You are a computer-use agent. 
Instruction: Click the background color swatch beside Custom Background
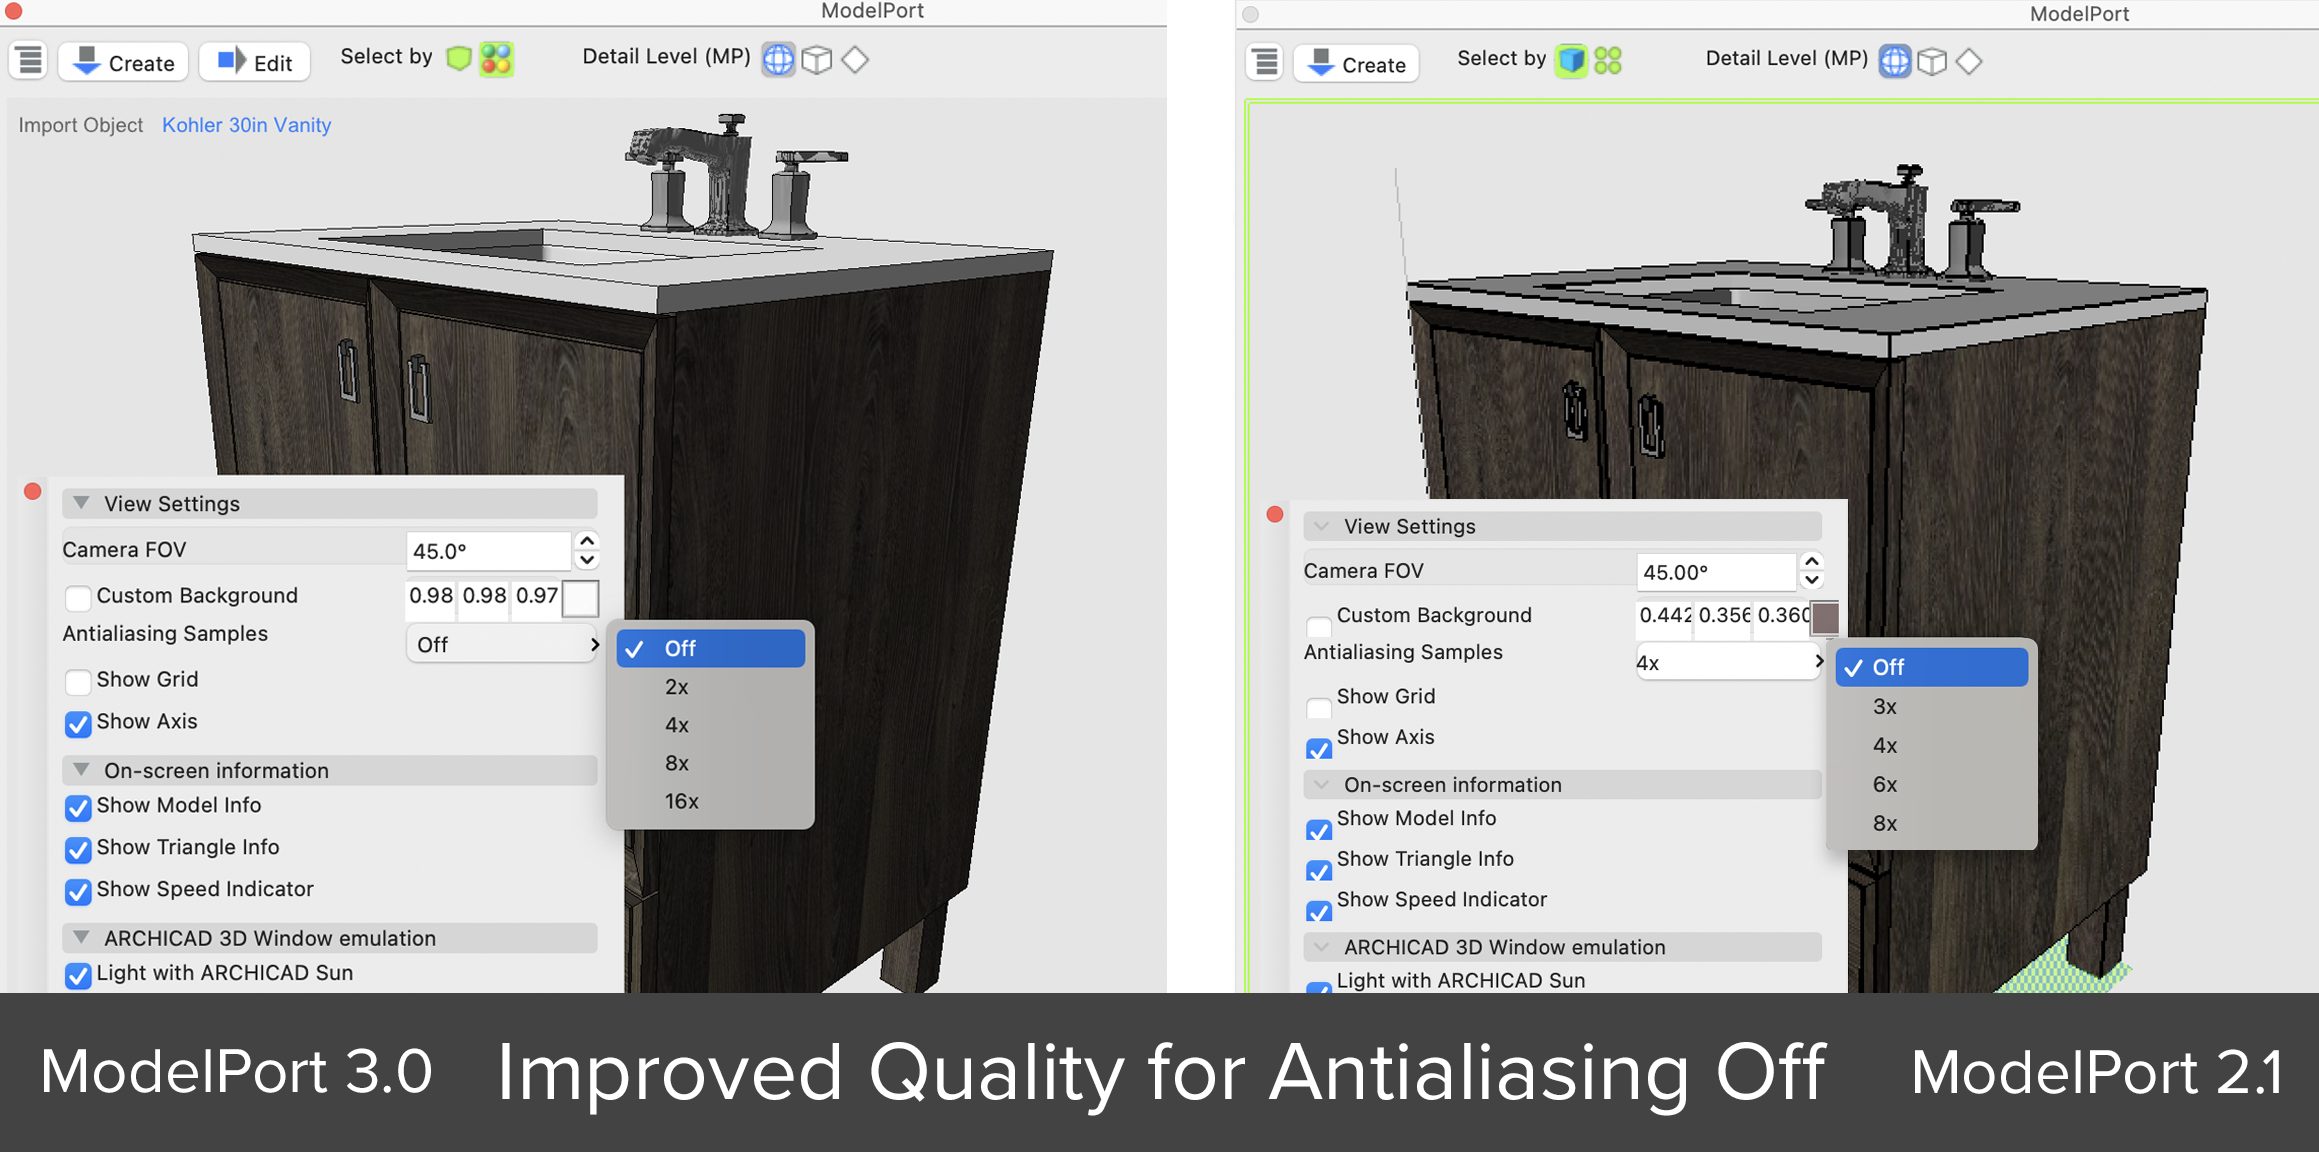click(579, 598)
